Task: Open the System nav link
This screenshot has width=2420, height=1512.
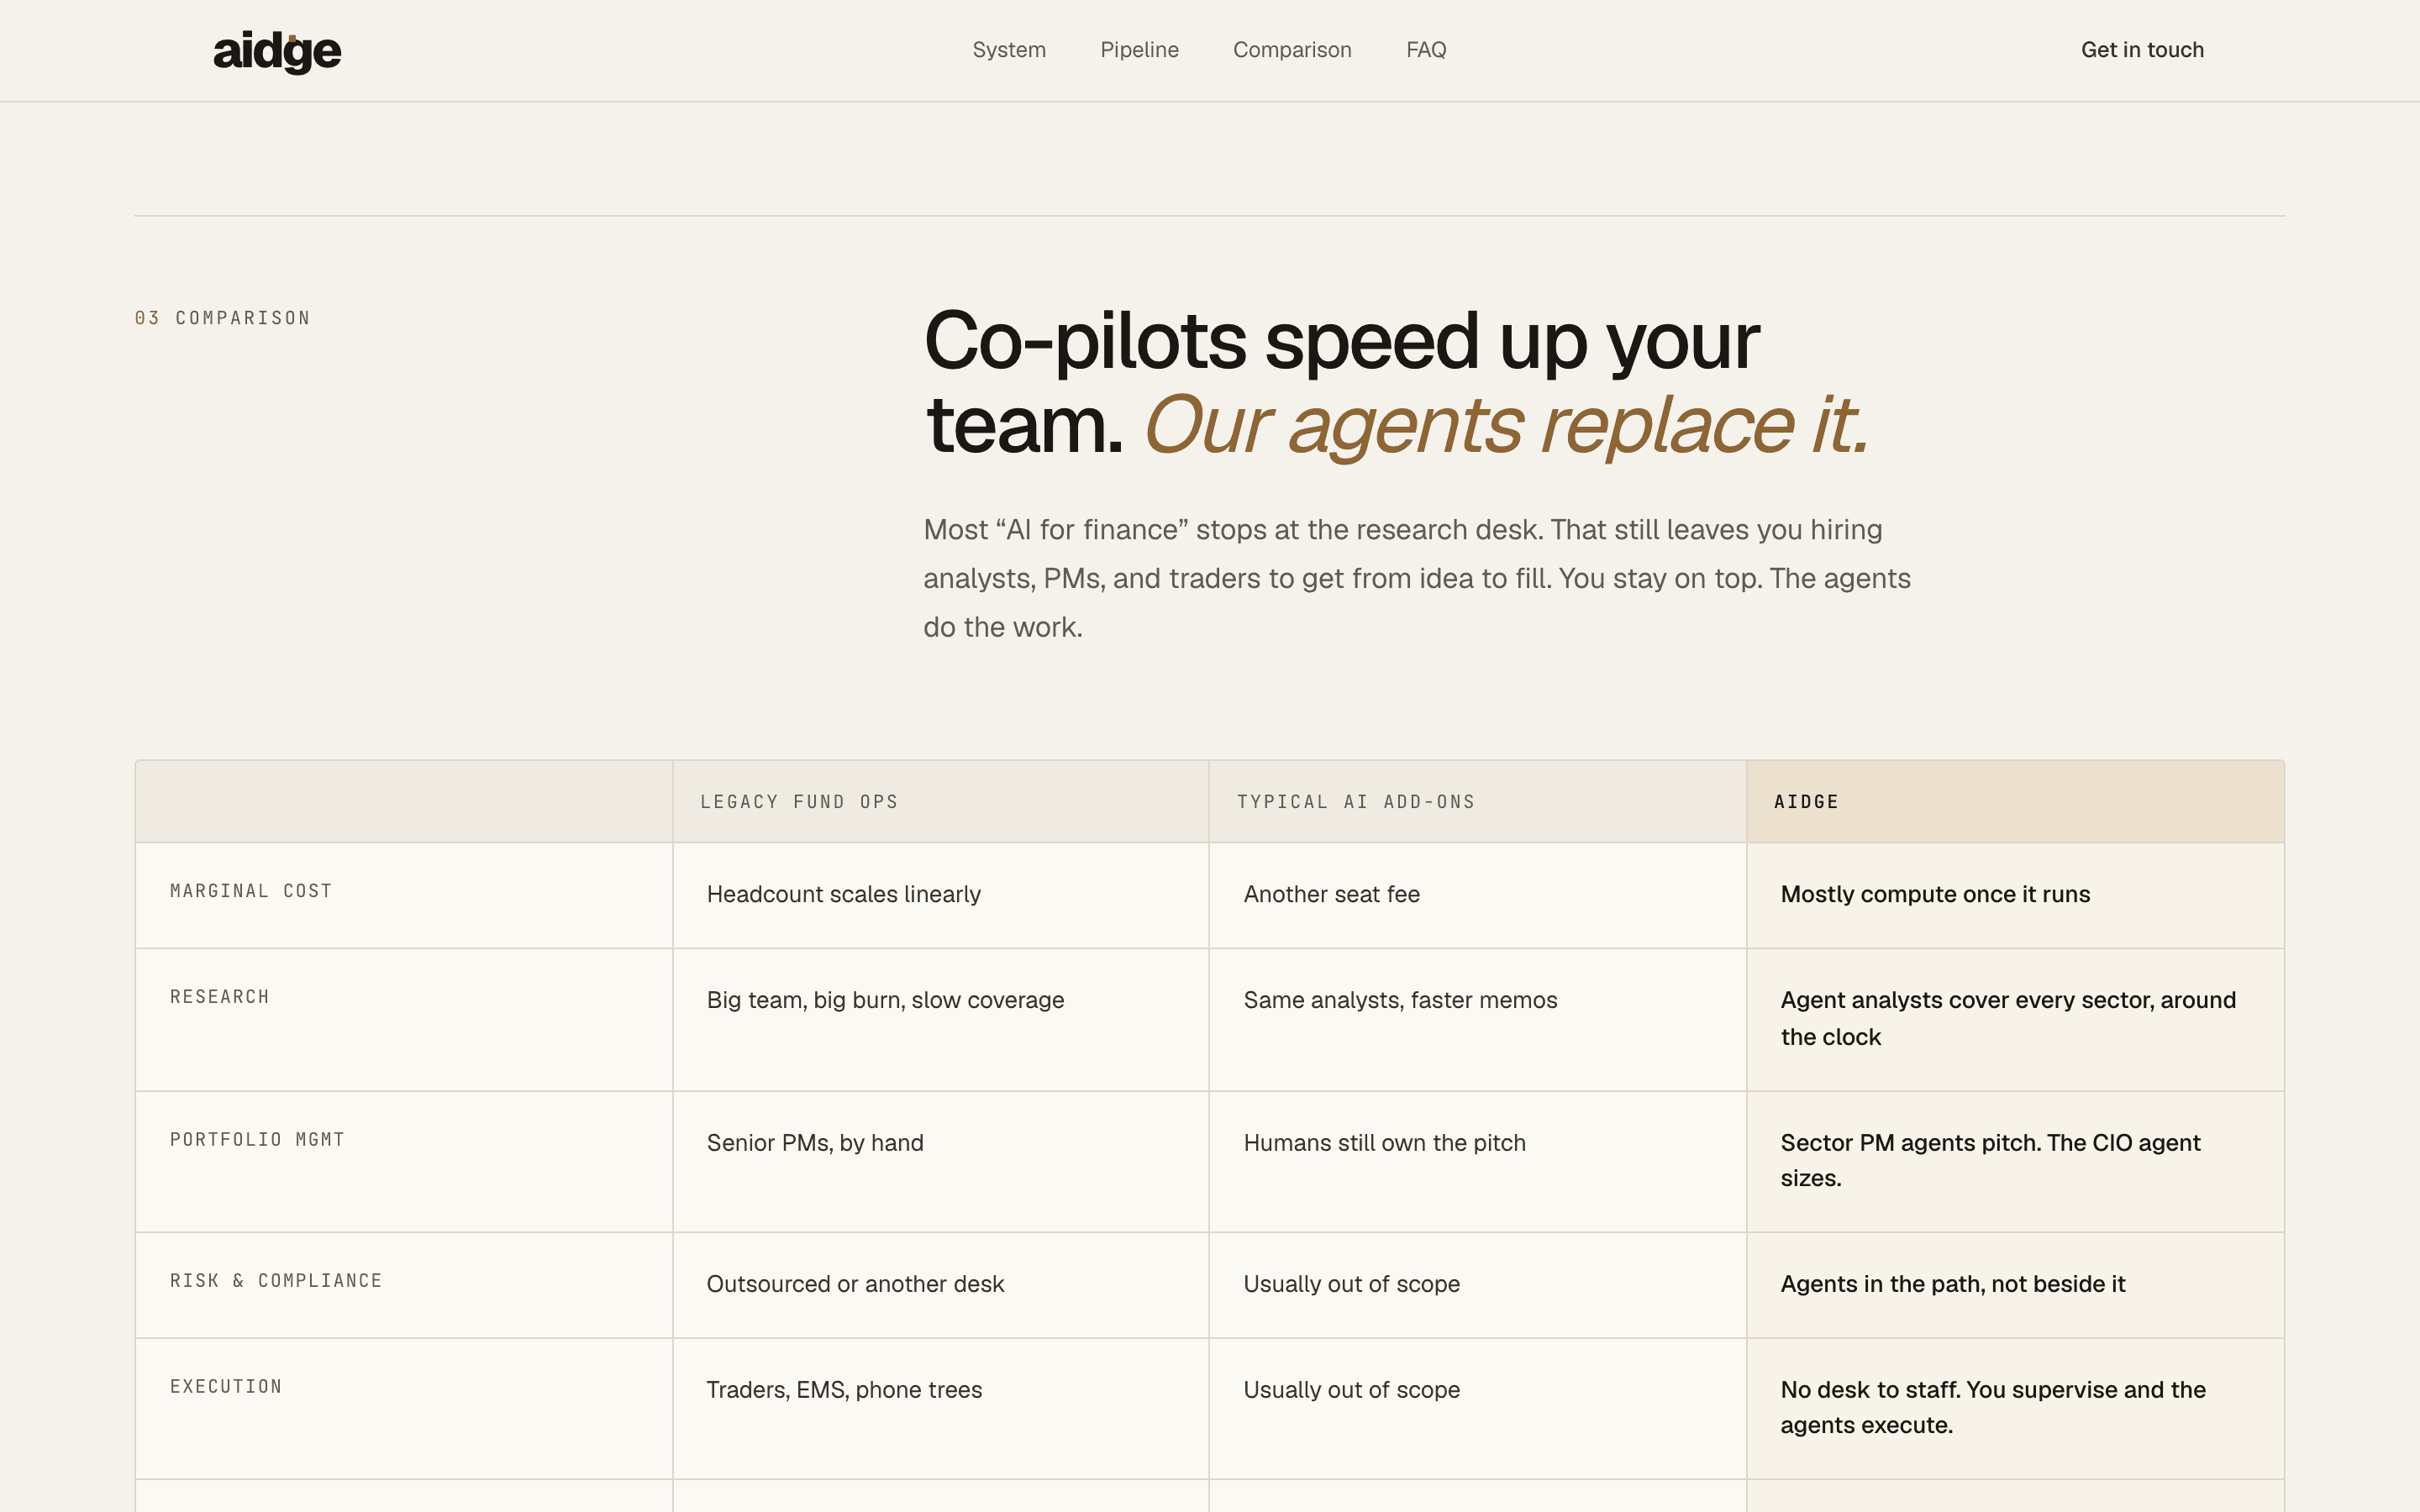Action: tap(1009, 50)
